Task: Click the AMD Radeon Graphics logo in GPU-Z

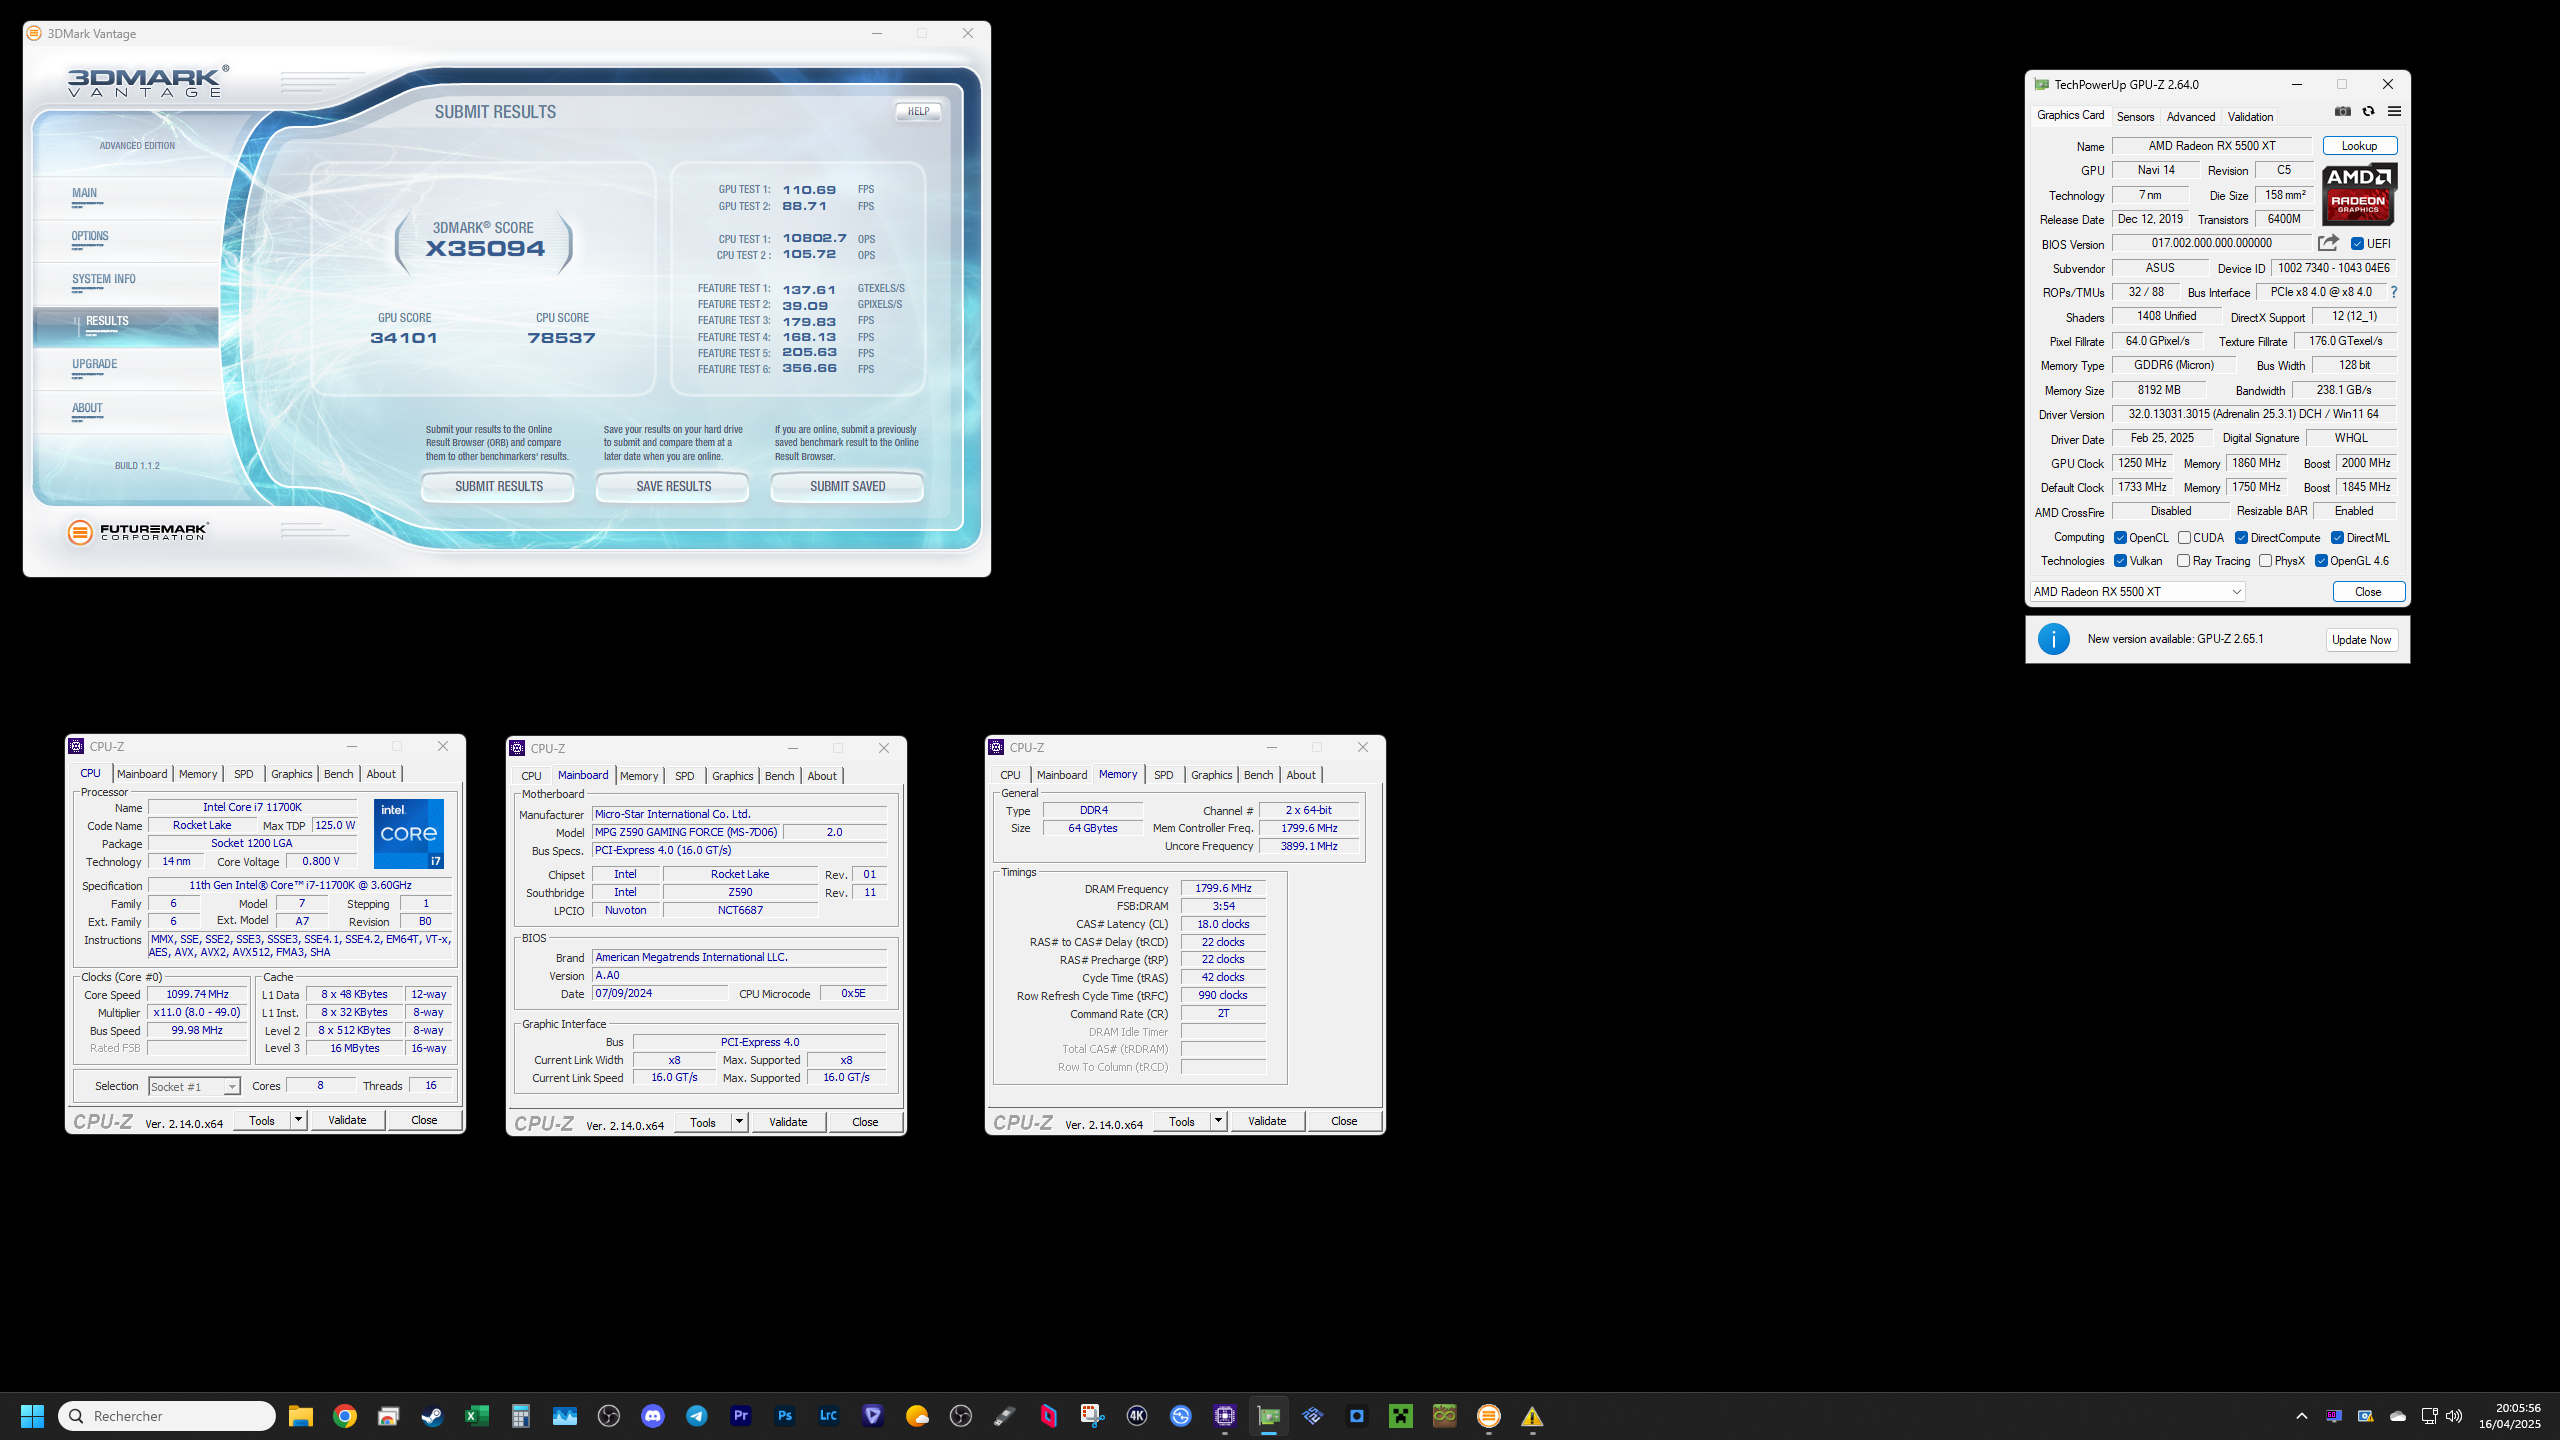Action: (2358, 194)
